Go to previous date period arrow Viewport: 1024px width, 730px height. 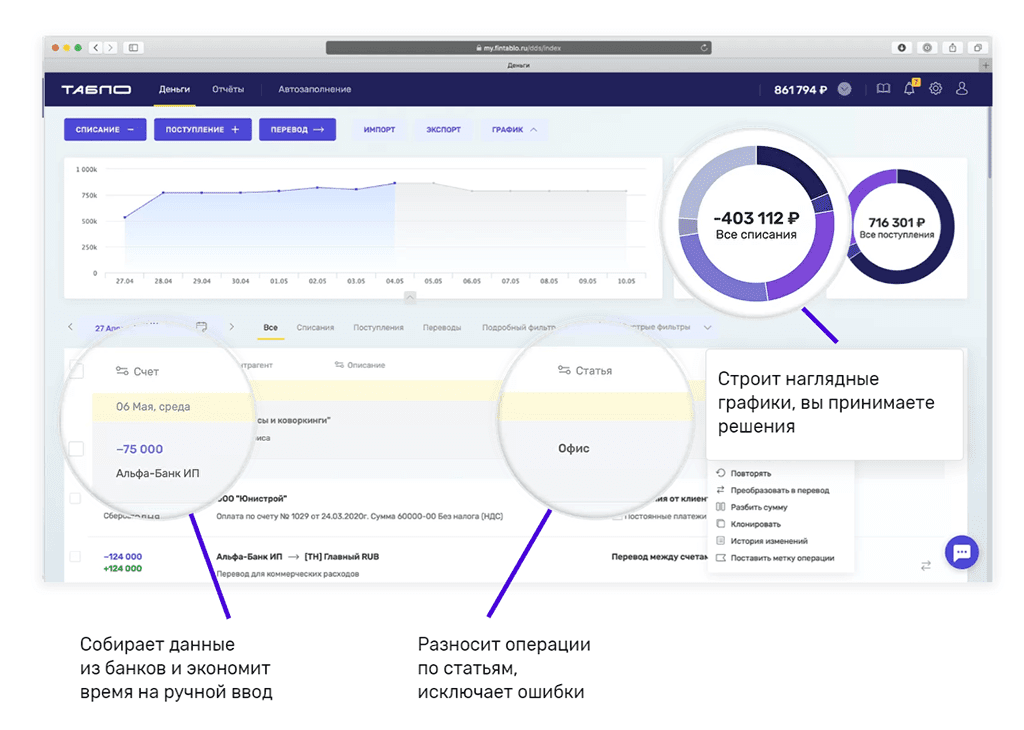(70, 327)
